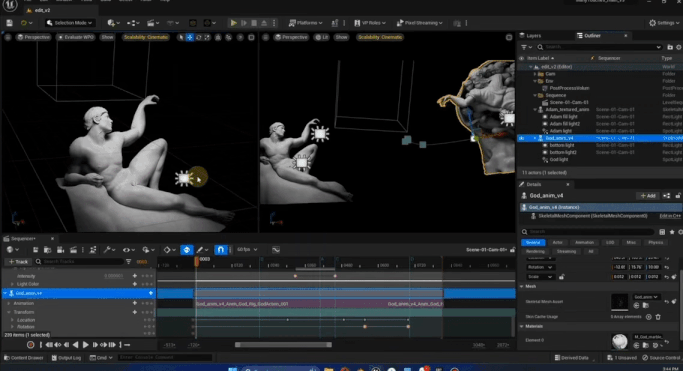Image resolution: width=683 pixels, height=371 pixels.
Task: Open the Outliner filter menu
Action: point(526,47)
